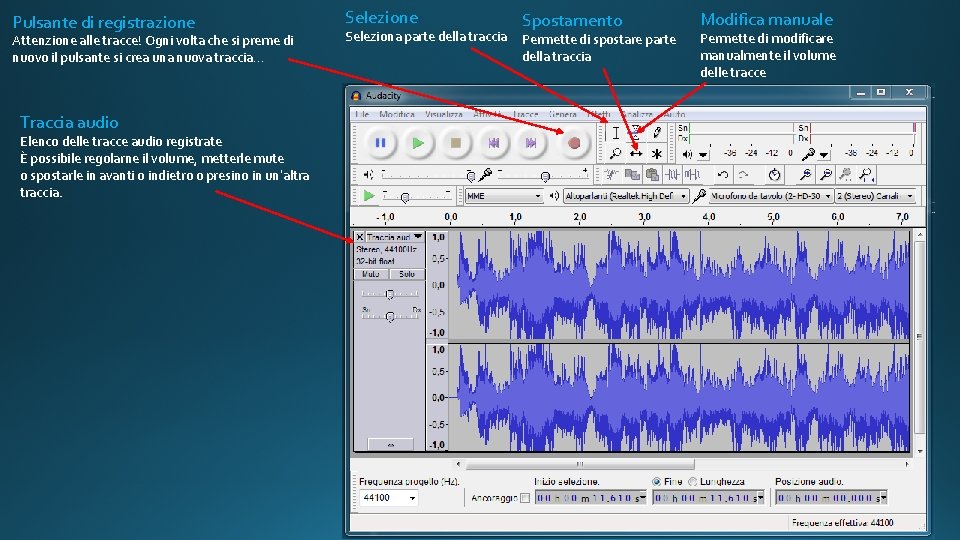Select the Envelope tool
The height and width of the screenshot is (540, 960).
[636, 133]
